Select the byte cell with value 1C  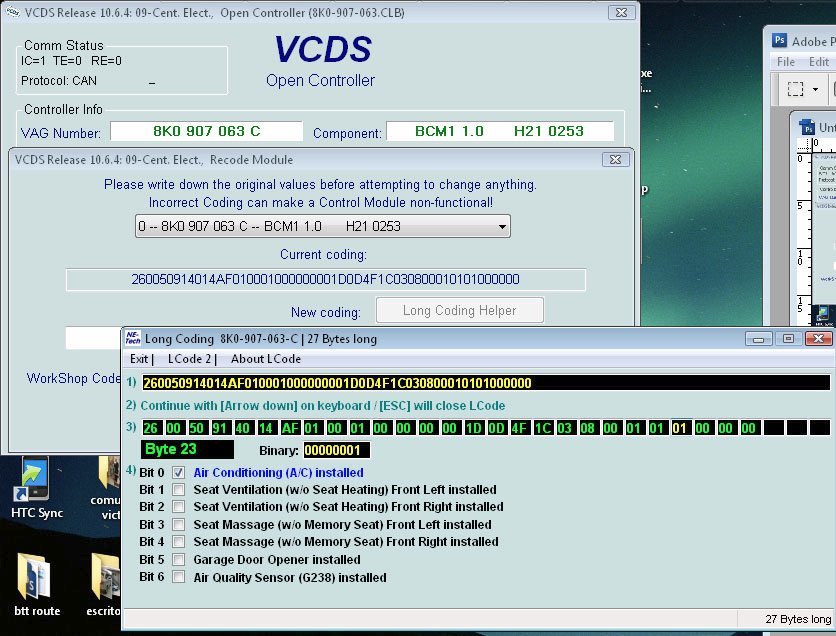542,428
